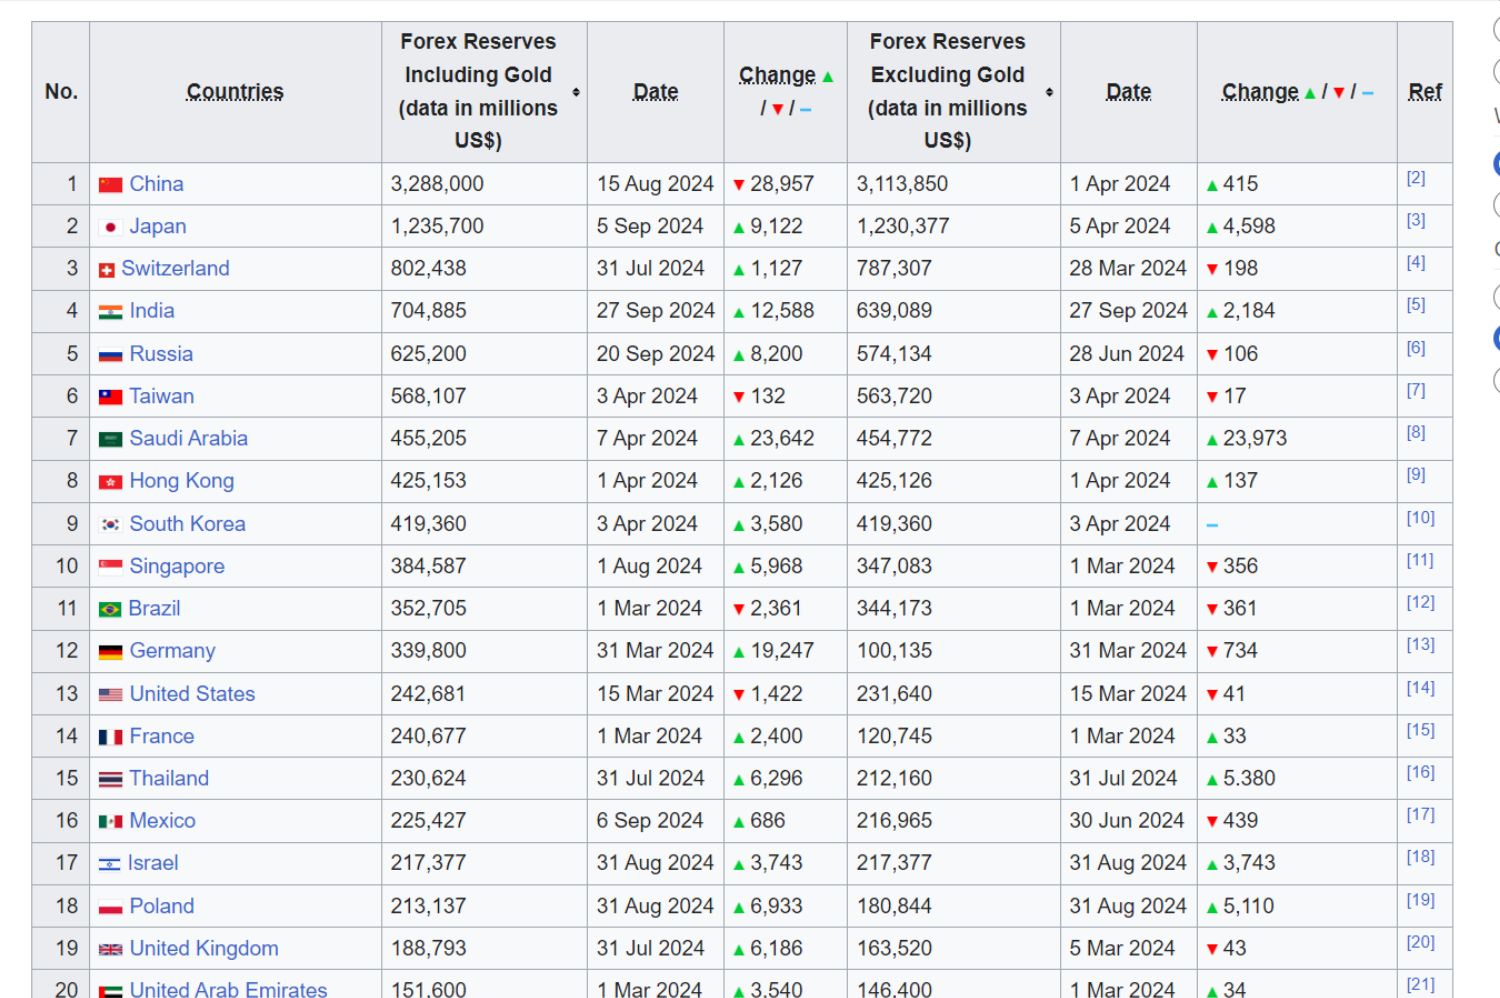Image resolution: width=1500 pixels, height=998 pixels.
Task: Open reference [19] for Poland
Action: pyautogui.click(x=1420, y=900)
